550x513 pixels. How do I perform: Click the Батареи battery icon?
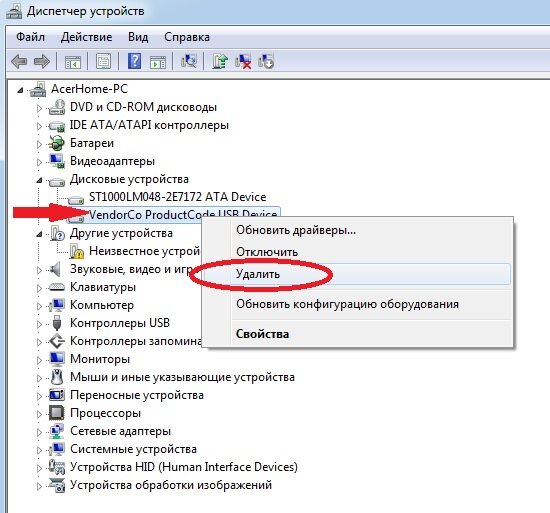pyautogui.click(x=56, y=143)
